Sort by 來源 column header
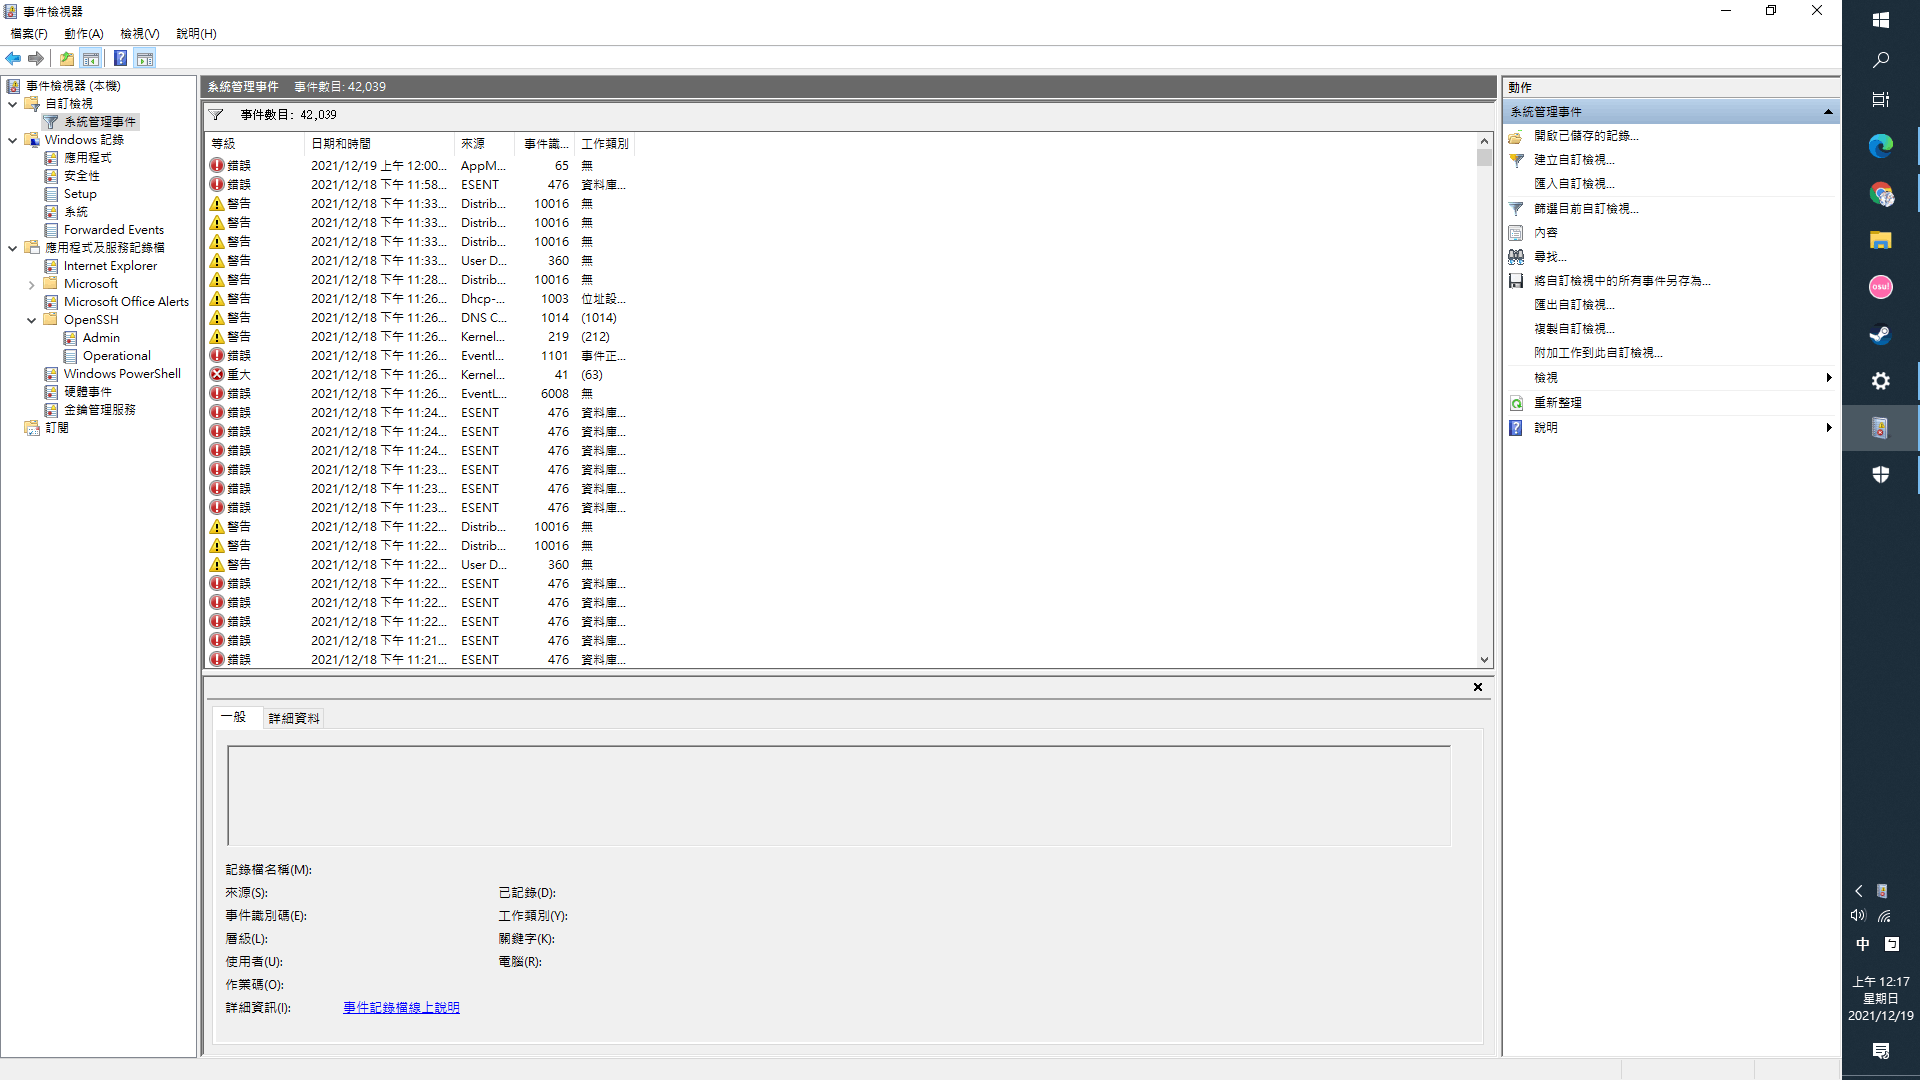 (484, 144)
